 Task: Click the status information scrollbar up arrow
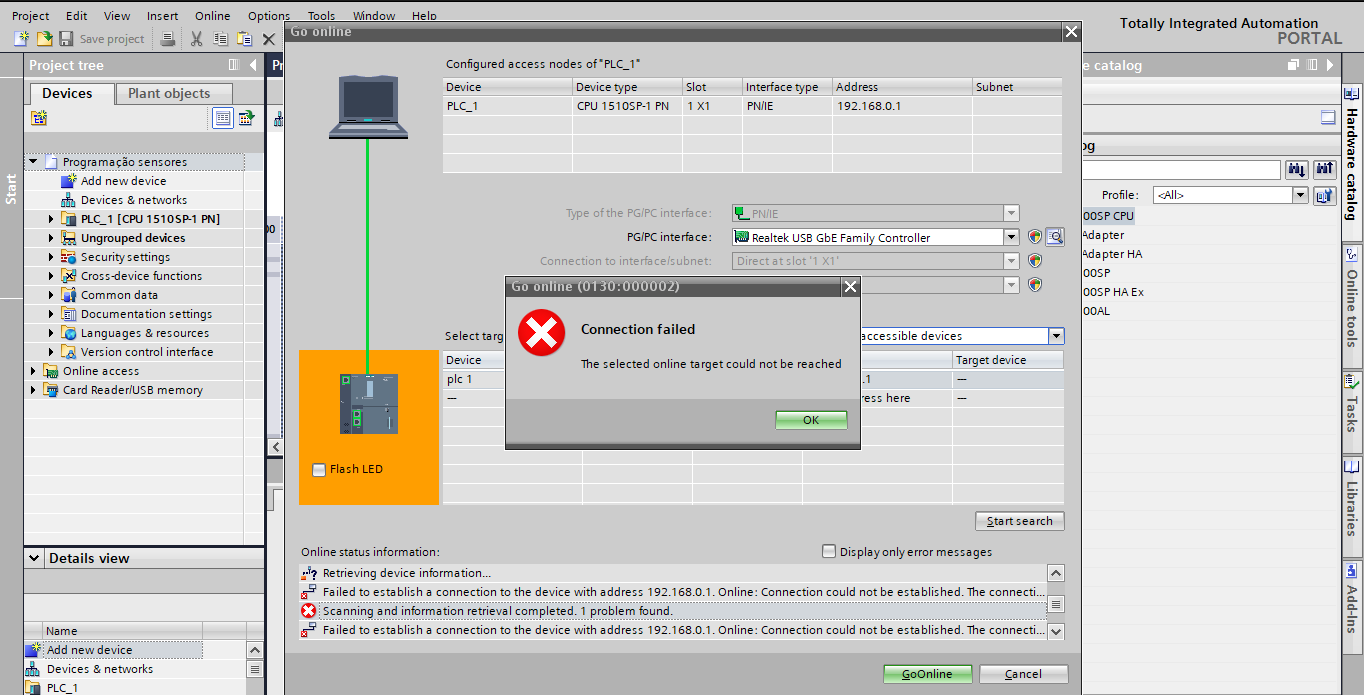[x=1056, y=573]
